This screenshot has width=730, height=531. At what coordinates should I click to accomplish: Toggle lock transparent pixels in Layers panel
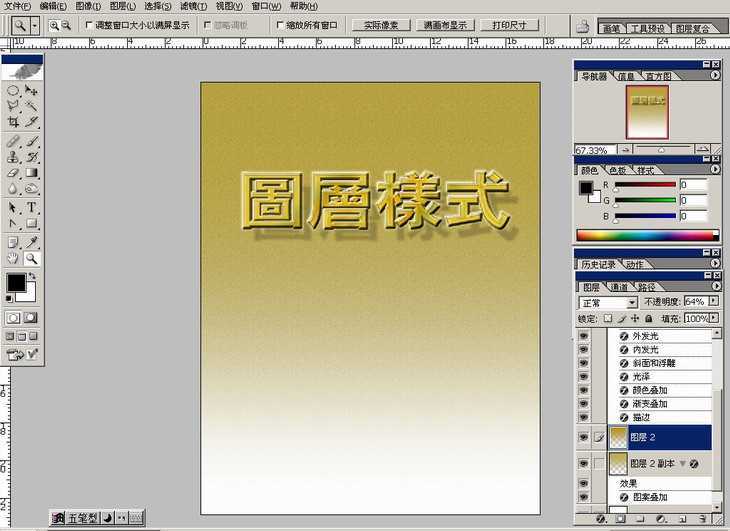(x=608, y=319)
